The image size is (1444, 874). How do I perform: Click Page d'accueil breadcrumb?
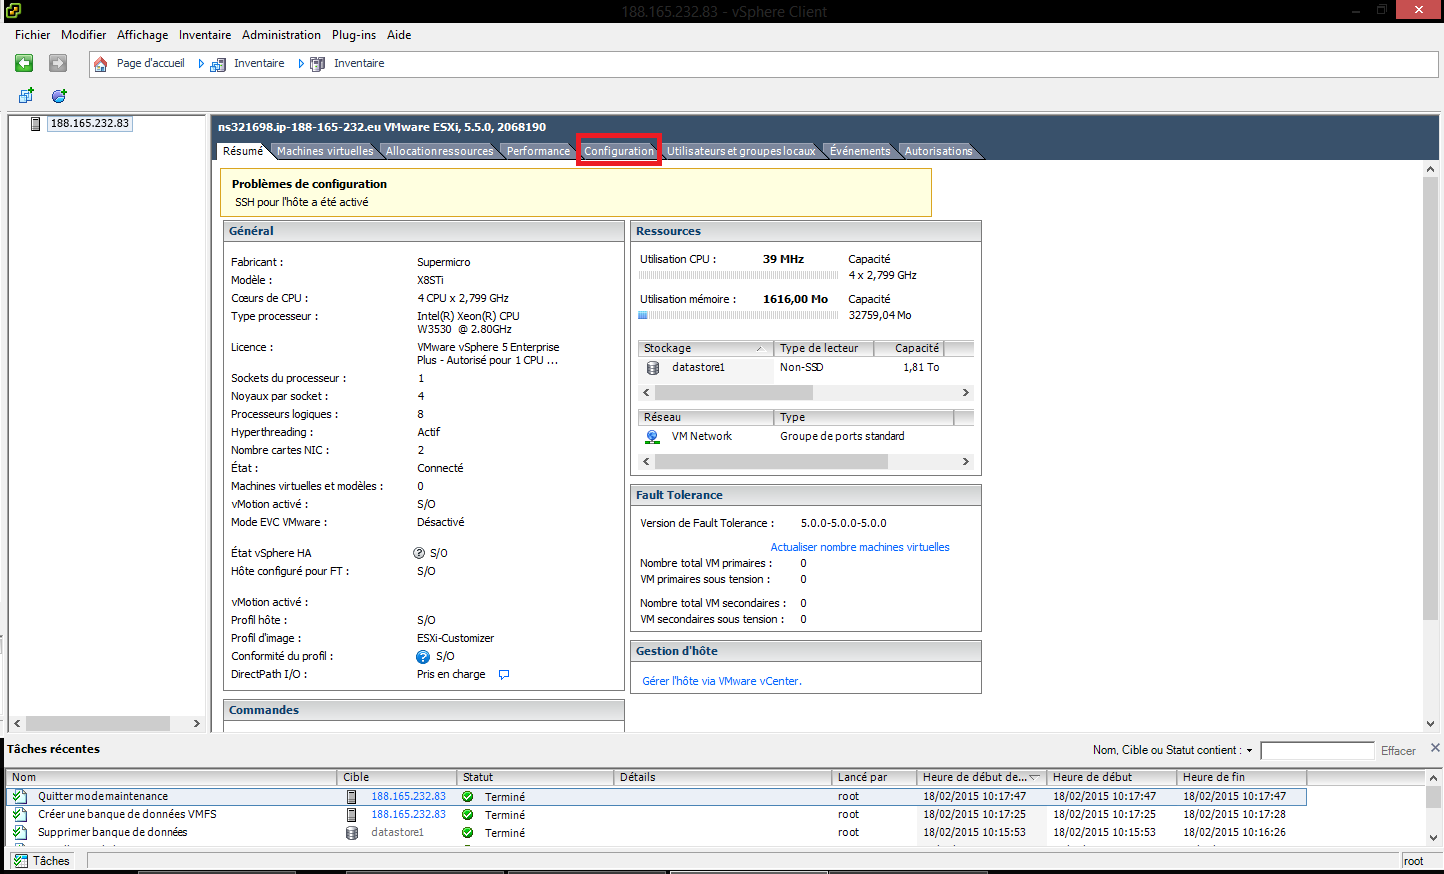(x=150, y=63)
